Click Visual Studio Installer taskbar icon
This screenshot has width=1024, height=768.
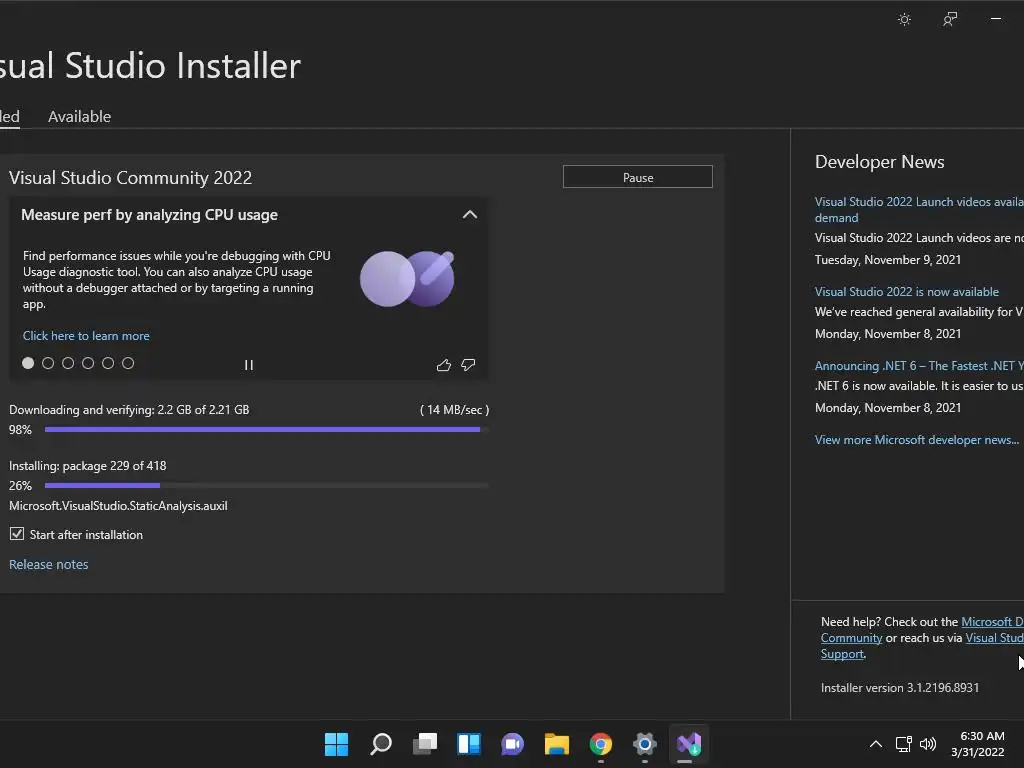click(x=689, y=744)
